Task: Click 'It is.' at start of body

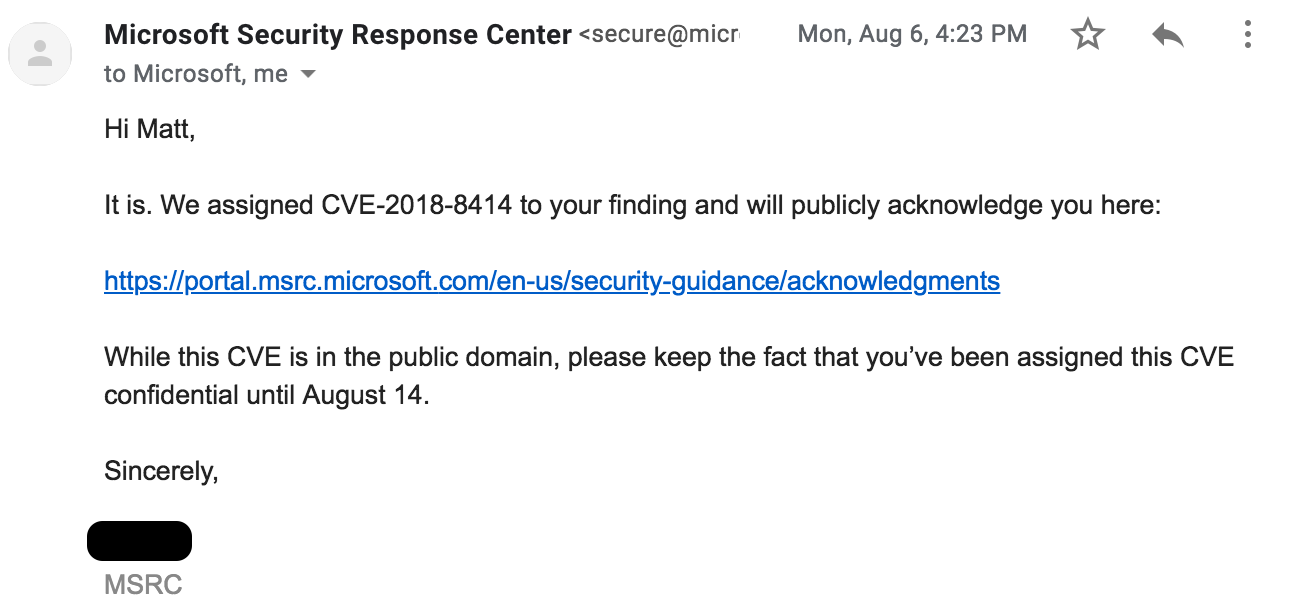Action: tap(128, 206)
